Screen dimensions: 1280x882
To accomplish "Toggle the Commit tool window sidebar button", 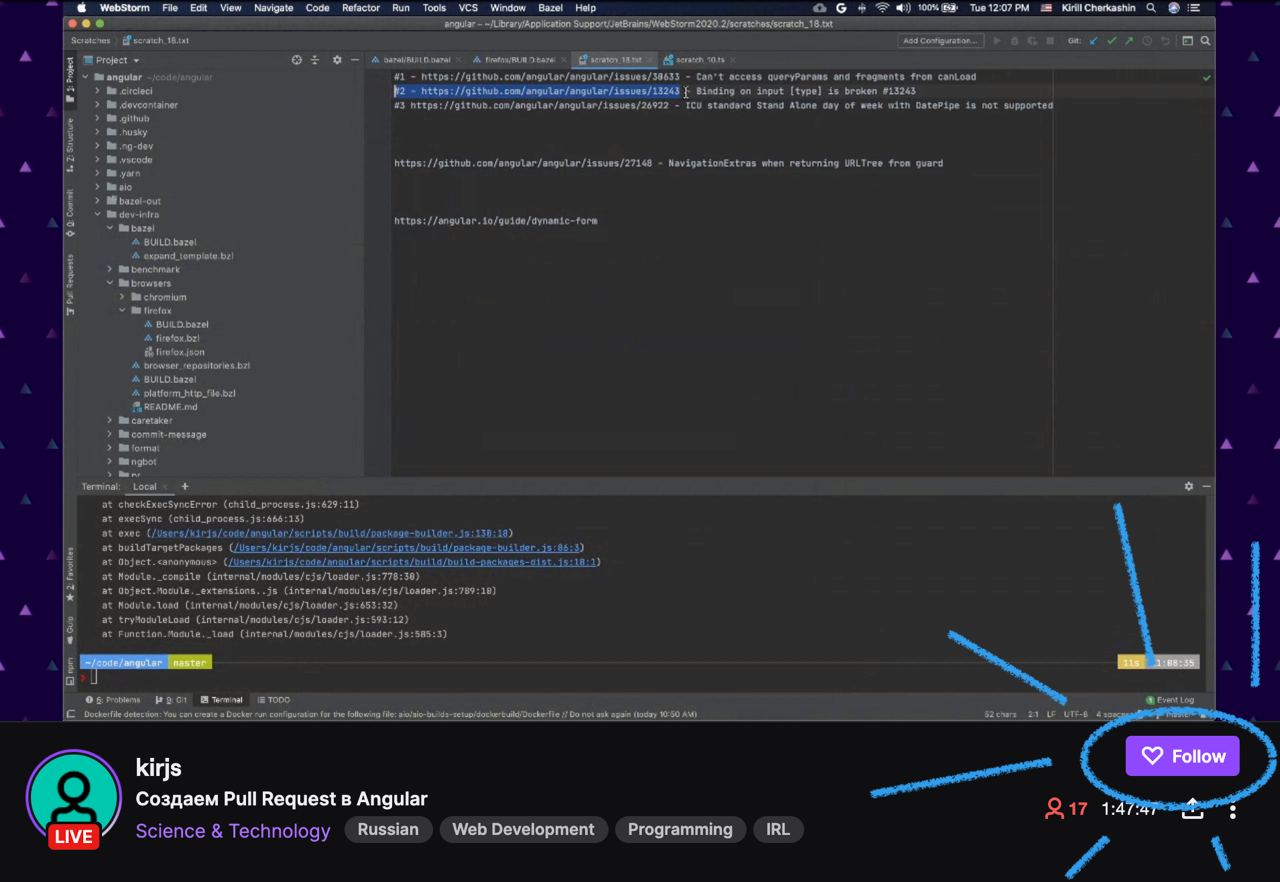I will click(70, 211).
